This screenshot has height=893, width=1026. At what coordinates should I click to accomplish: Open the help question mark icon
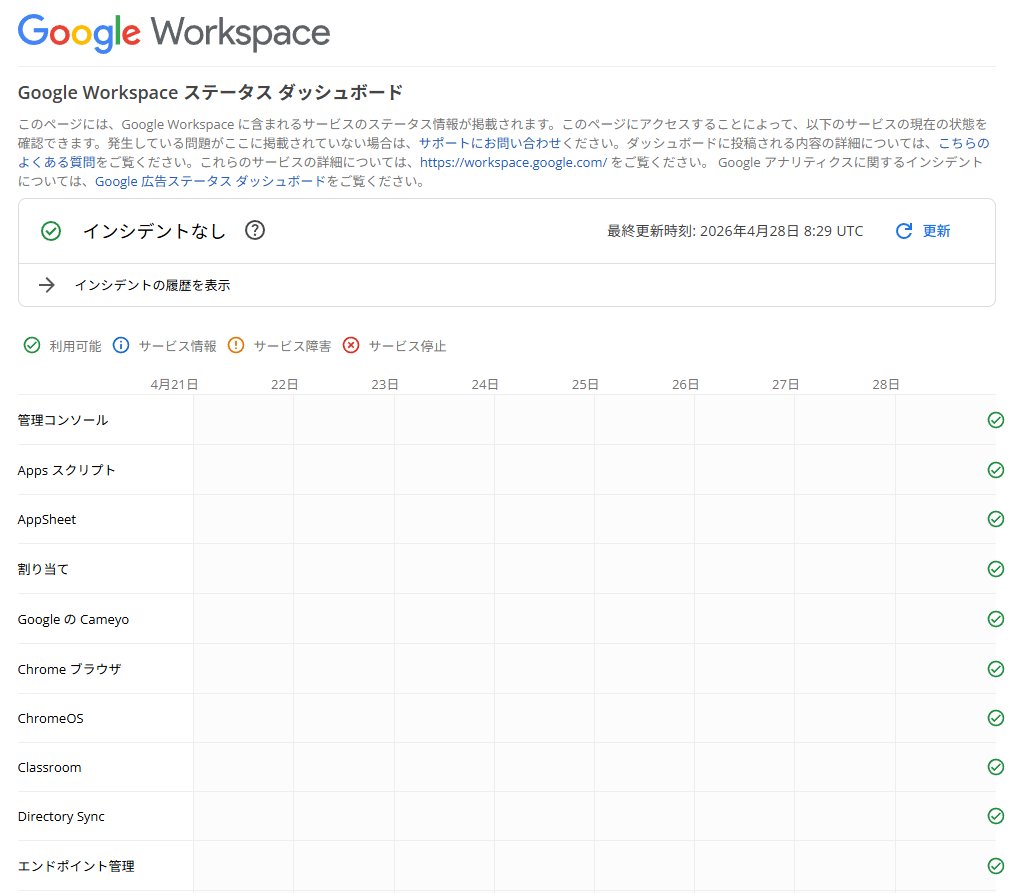255,230
